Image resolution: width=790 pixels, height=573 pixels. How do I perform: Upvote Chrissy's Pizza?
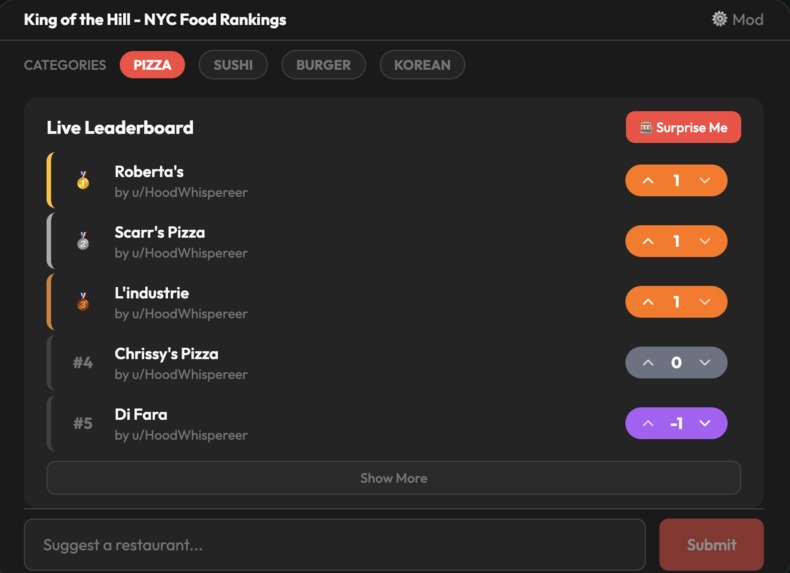pyautogui.click(x=648, y=362)
